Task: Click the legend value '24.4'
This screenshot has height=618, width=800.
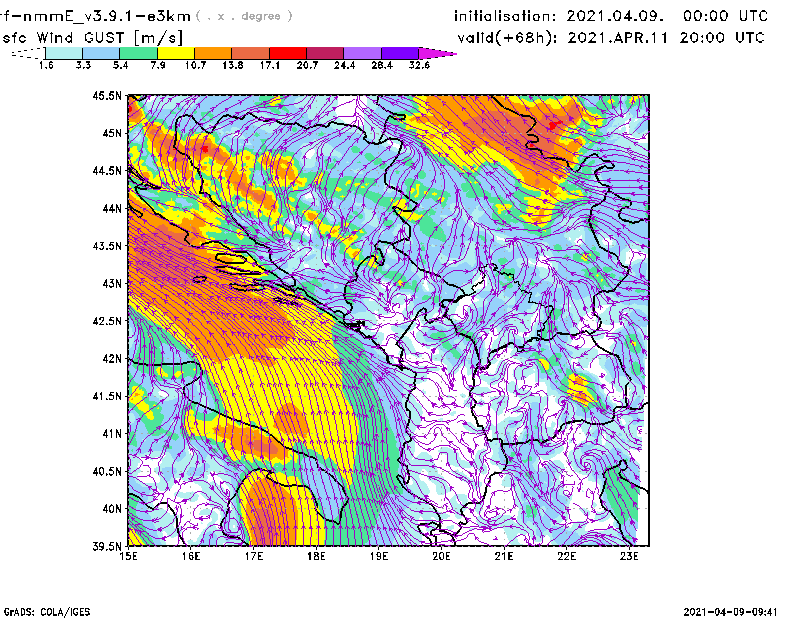Action: click(344, 65)
